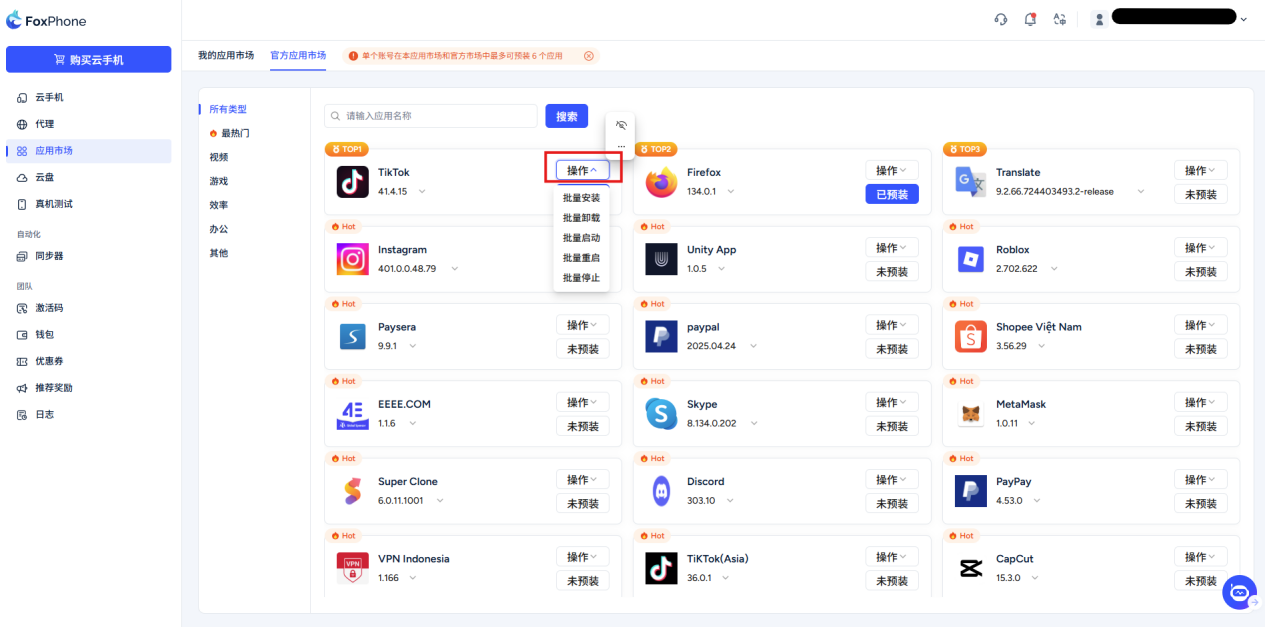Switch to the 我的应用市场 tab
Viewport: 1265px width, 627px height.
[x=226, y=55]
